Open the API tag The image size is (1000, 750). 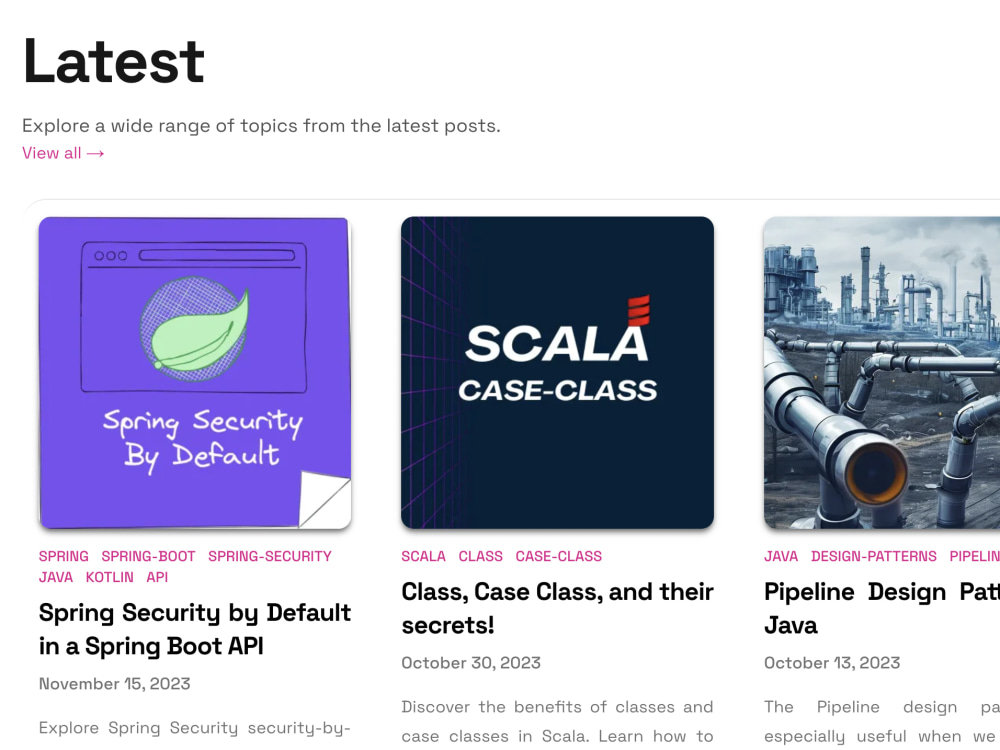click(157, 577)
